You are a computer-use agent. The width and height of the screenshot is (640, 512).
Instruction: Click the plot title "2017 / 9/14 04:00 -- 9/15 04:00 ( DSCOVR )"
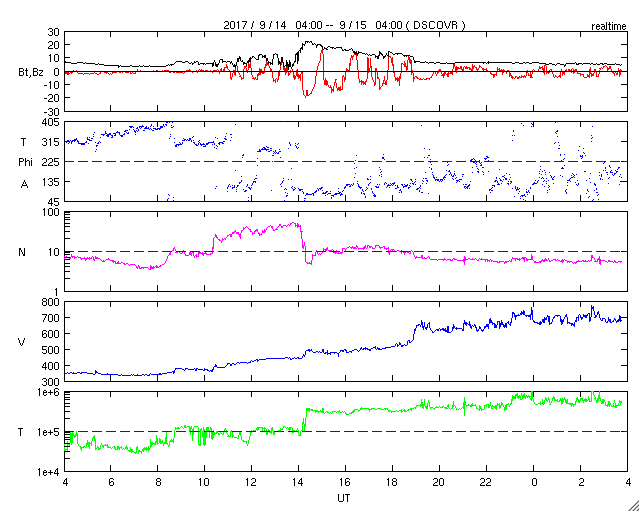pos(344,25)
